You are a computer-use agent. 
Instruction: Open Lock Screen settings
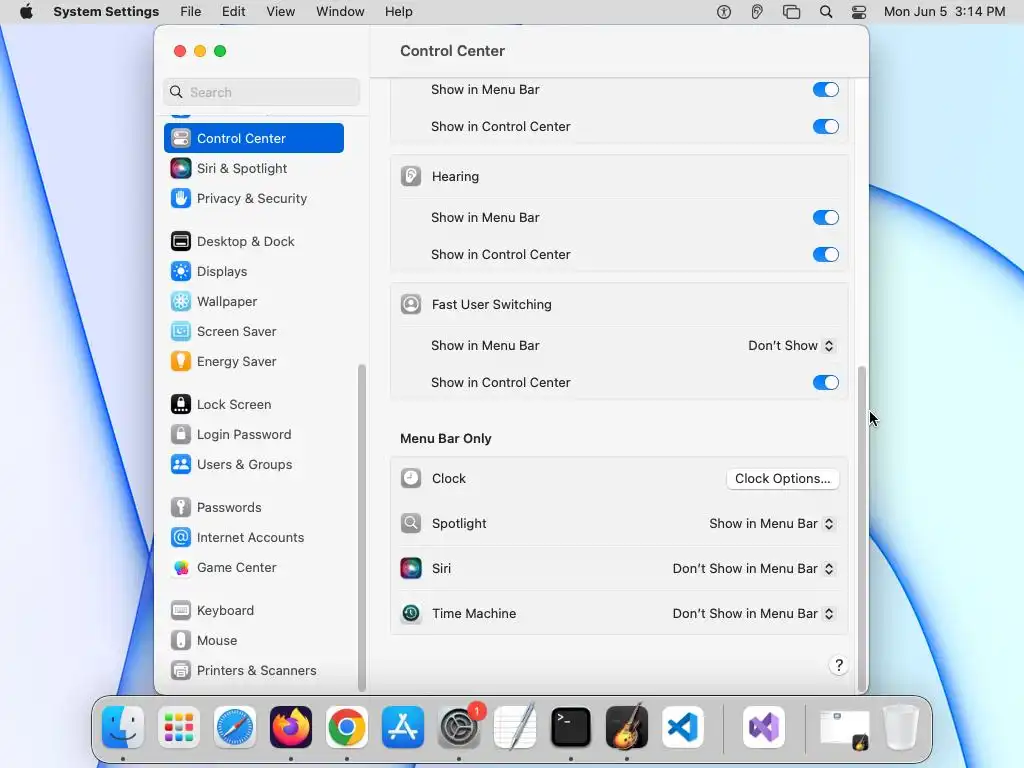coord(253,405)
